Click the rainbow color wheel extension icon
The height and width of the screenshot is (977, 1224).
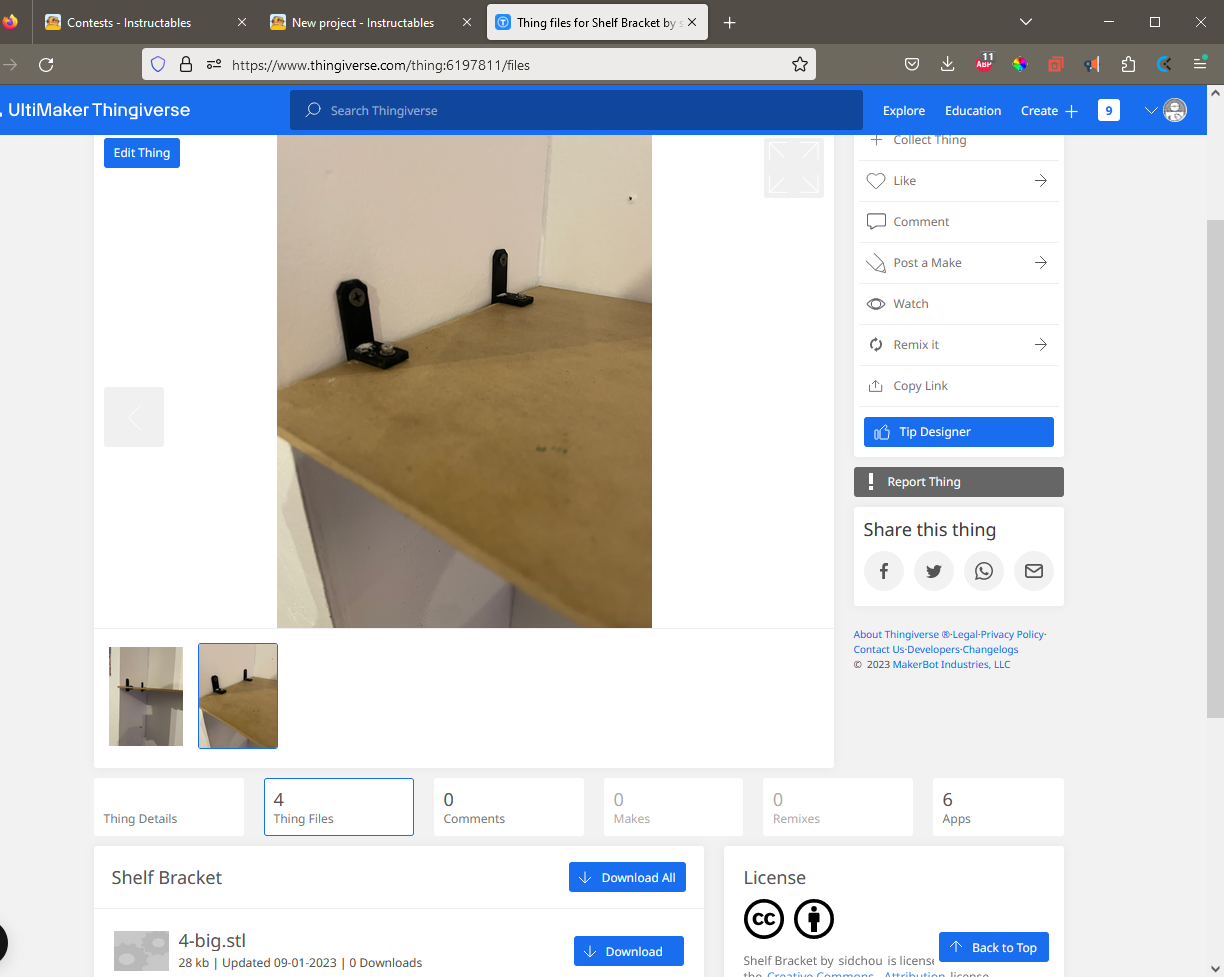pos(1020,64)
